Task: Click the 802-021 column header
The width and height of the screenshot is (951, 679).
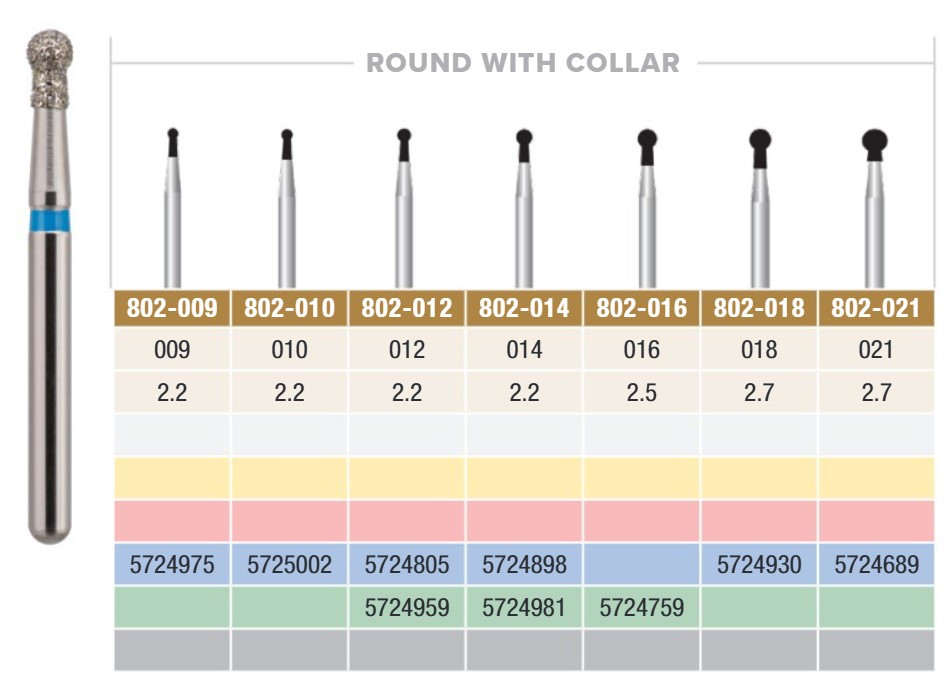Action: pyautogui.click(x=876, y=308)
